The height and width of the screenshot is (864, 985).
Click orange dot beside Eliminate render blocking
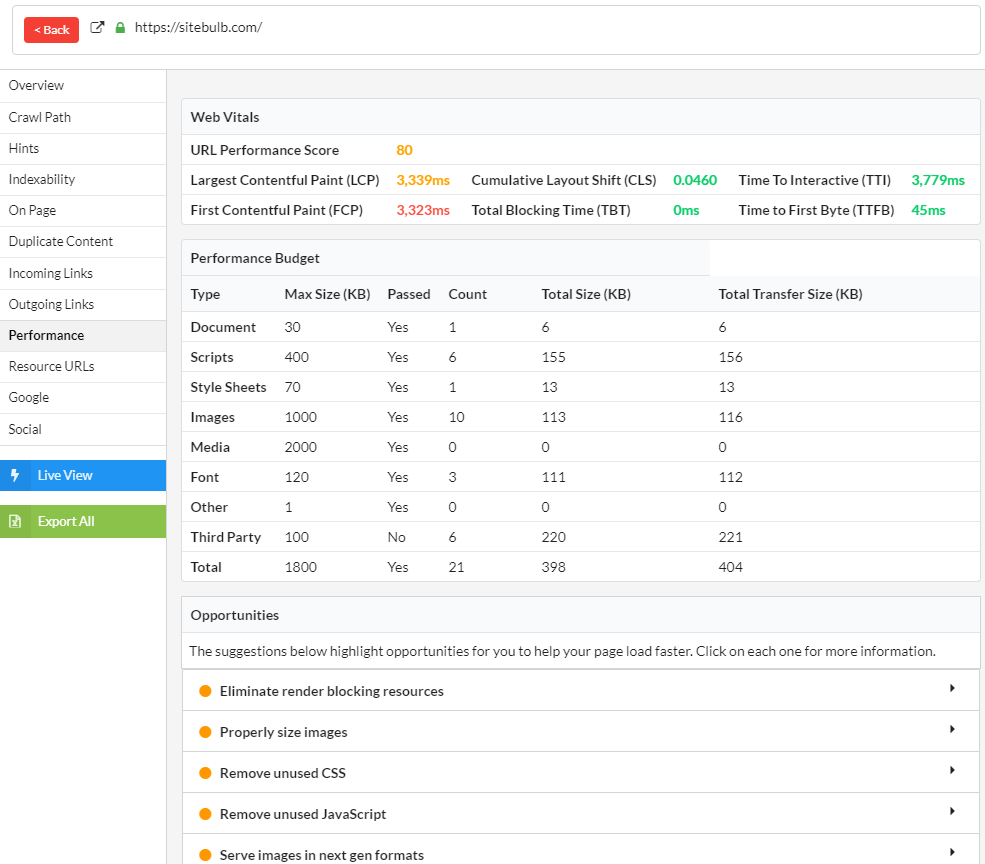coord(205,691)
